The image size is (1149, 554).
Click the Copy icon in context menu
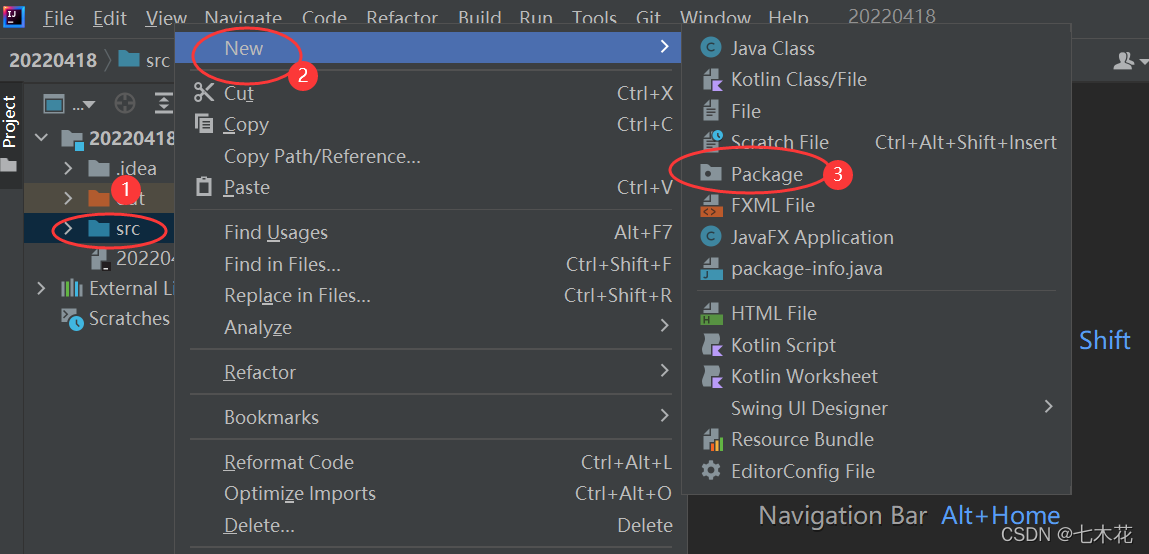(204, 124)
